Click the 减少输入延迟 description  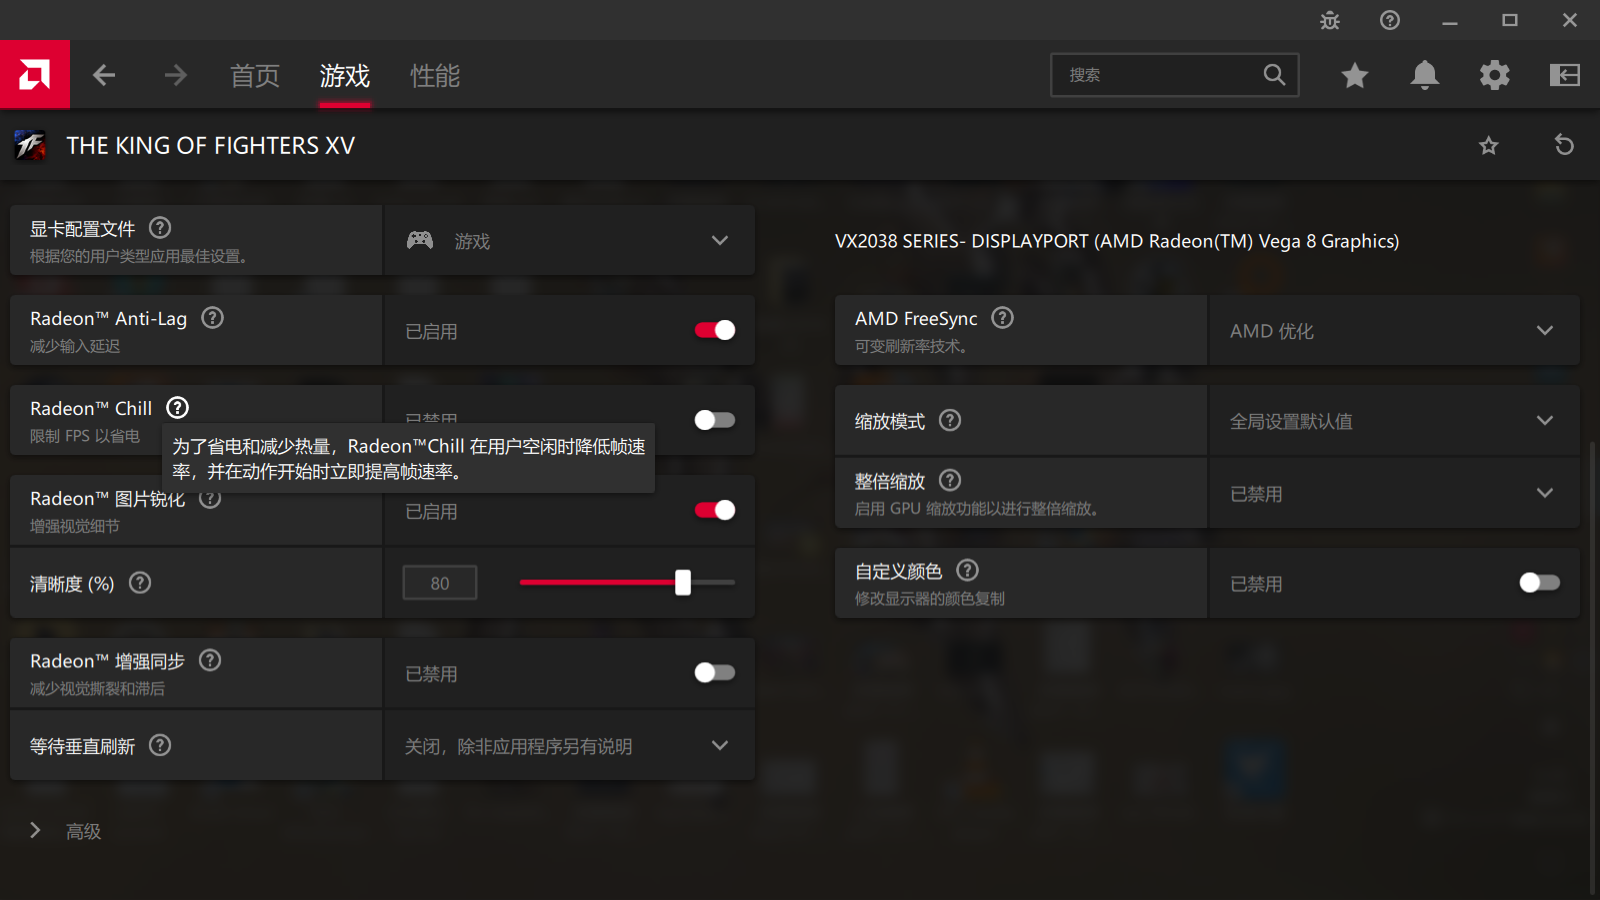pos(75,347)
